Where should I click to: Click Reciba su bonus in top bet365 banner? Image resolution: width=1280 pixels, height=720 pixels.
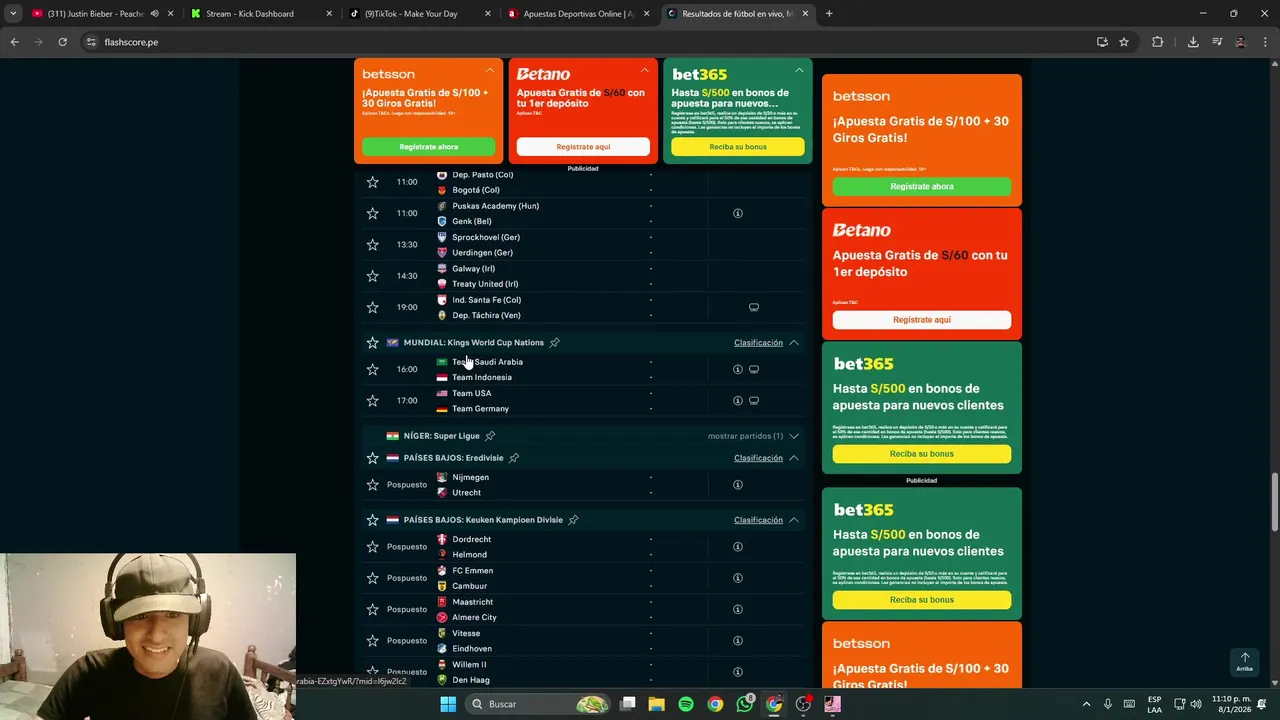click(738, 147)
